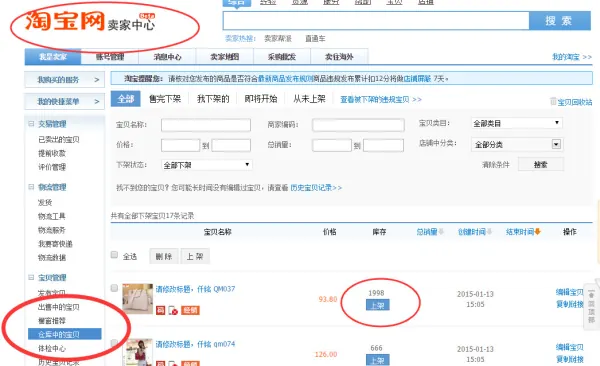Tick the checkbox for item QM037
Screen dimensions: 600x366
click(114, 288)
